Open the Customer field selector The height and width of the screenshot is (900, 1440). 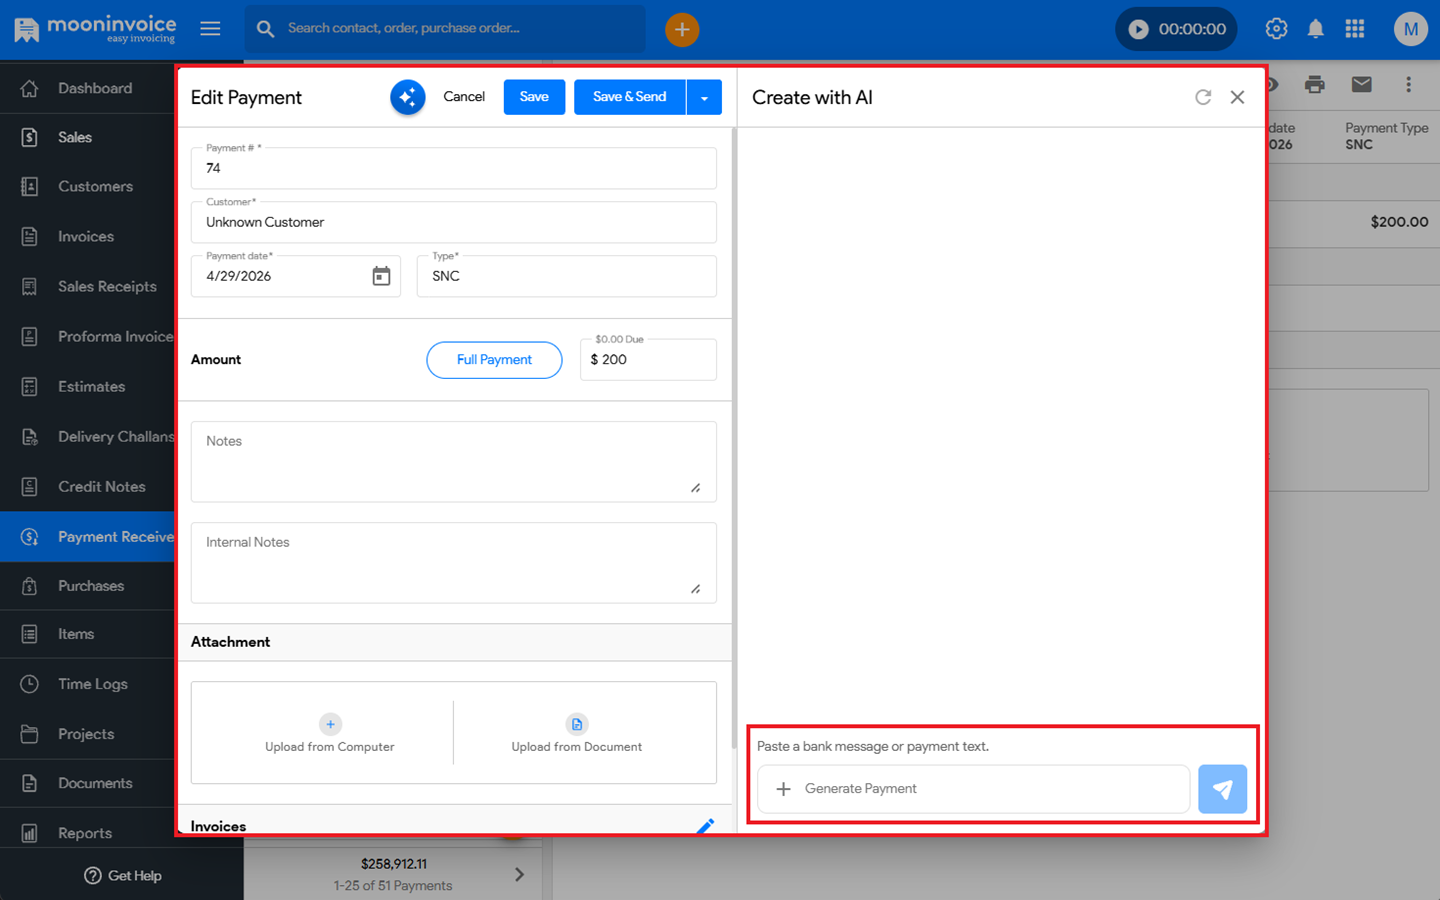coord(454,222)
